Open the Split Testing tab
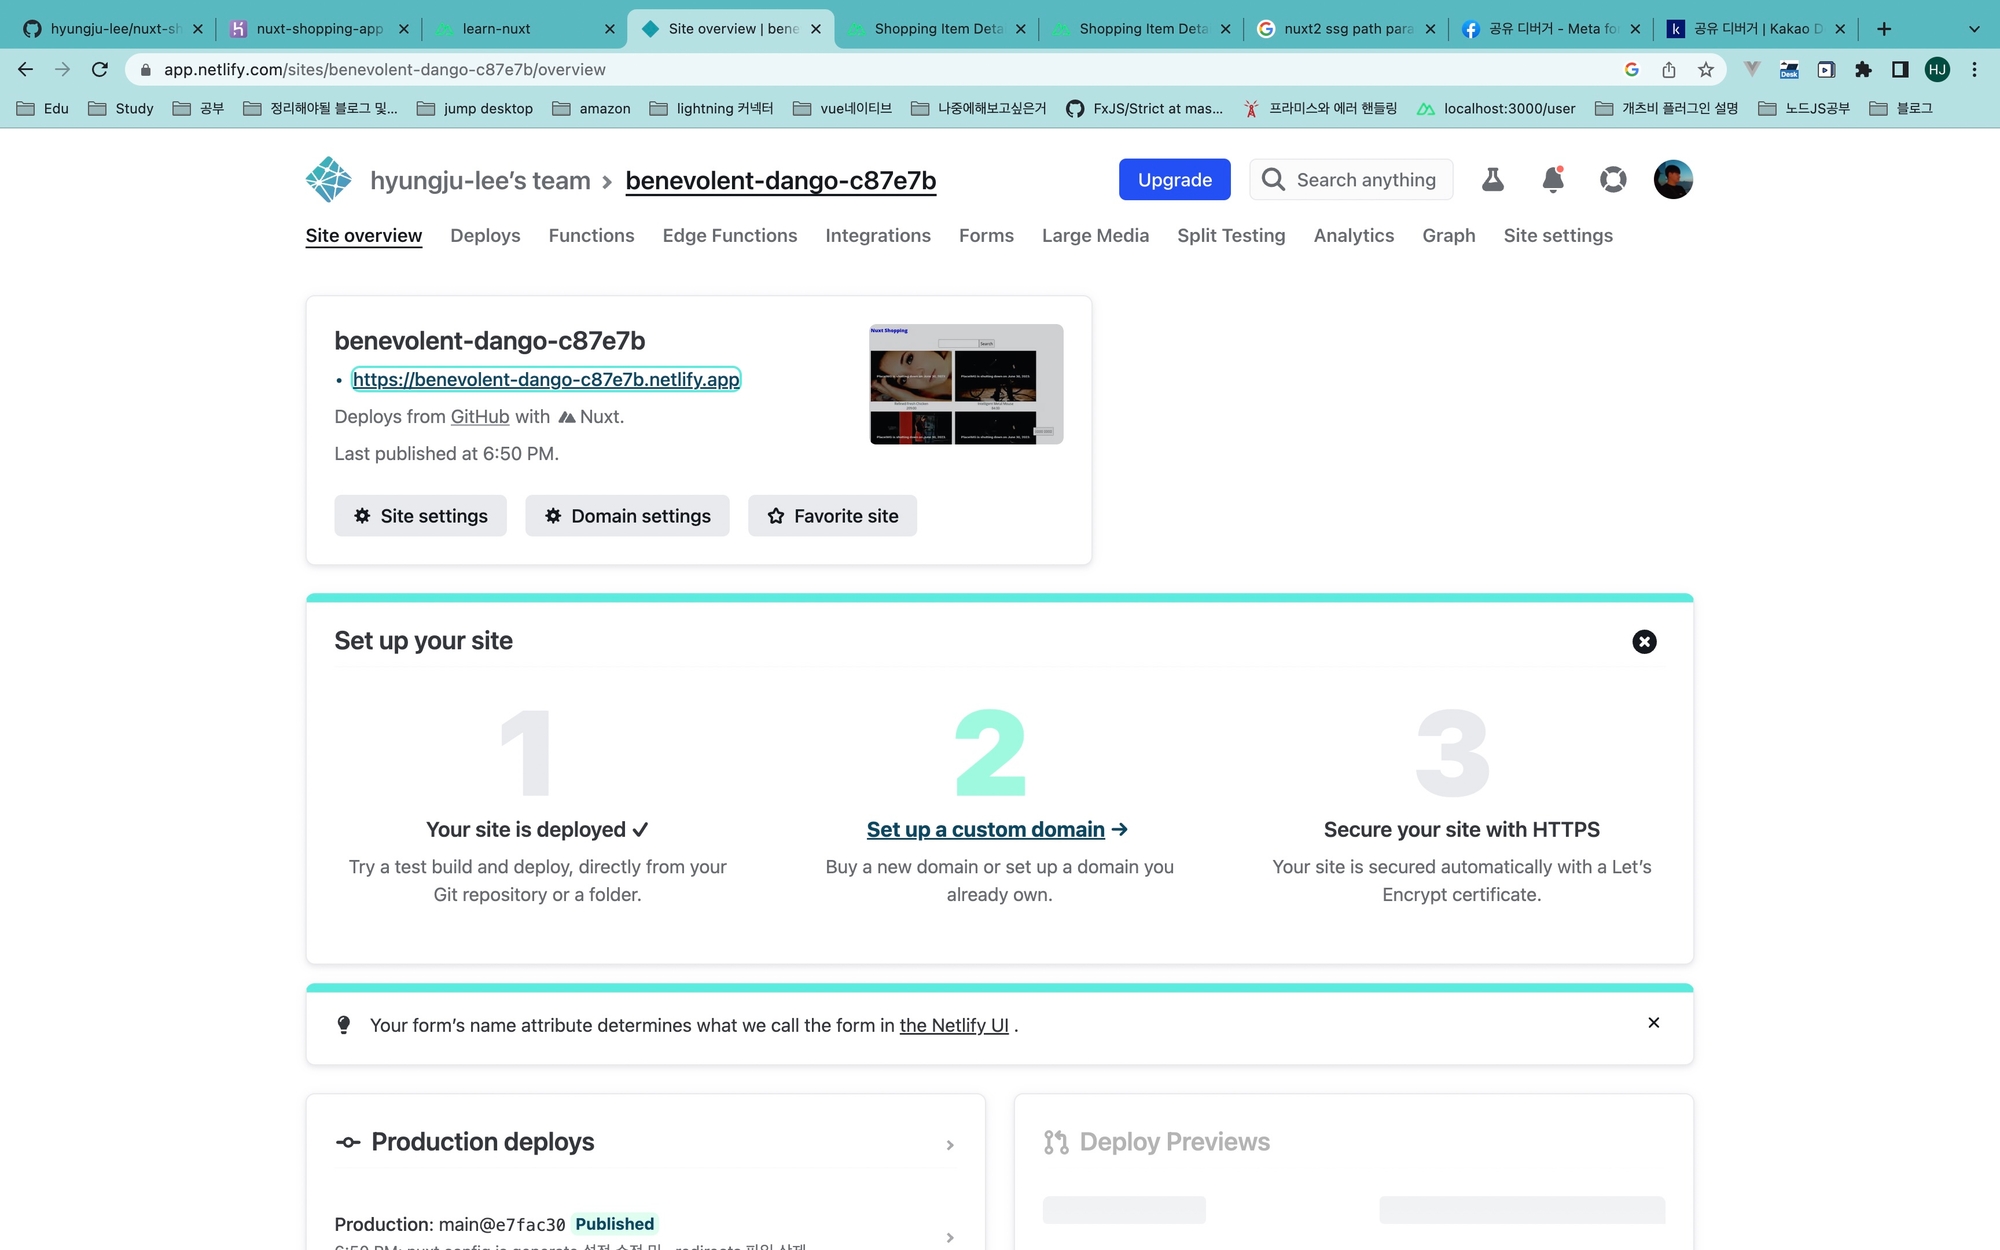Viewport: 2000px width, 1250px height. (x=1231, y=236)
